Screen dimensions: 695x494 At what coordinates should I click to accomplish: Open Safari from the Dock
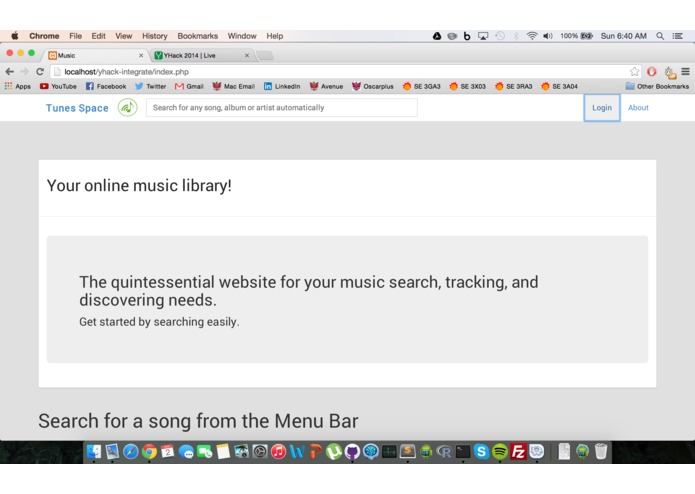131,451
